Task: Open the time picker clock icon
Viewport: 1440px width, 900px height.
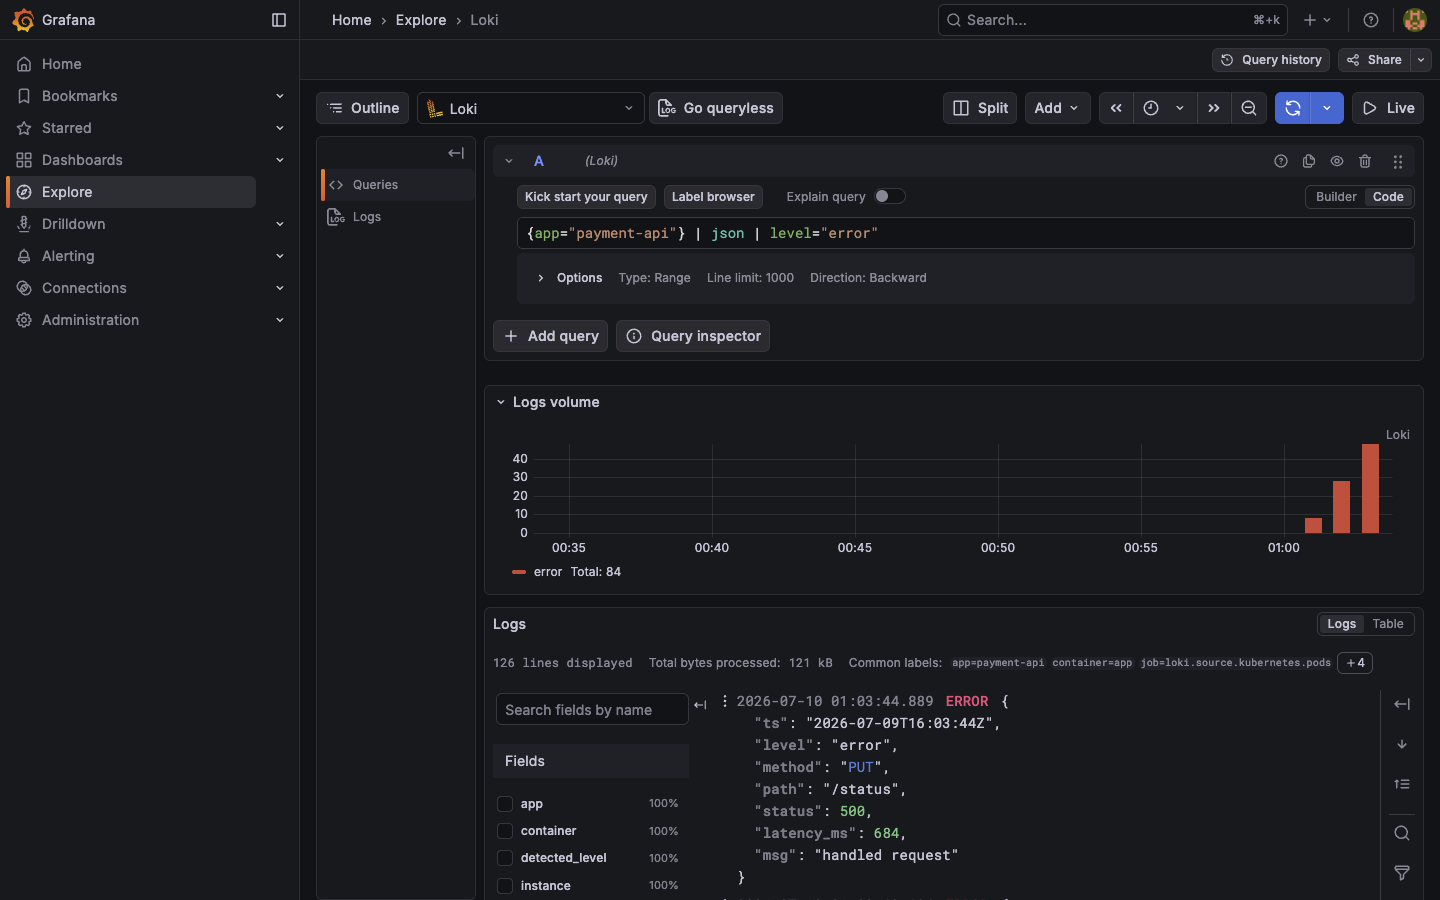Action: pos(1151,108)
